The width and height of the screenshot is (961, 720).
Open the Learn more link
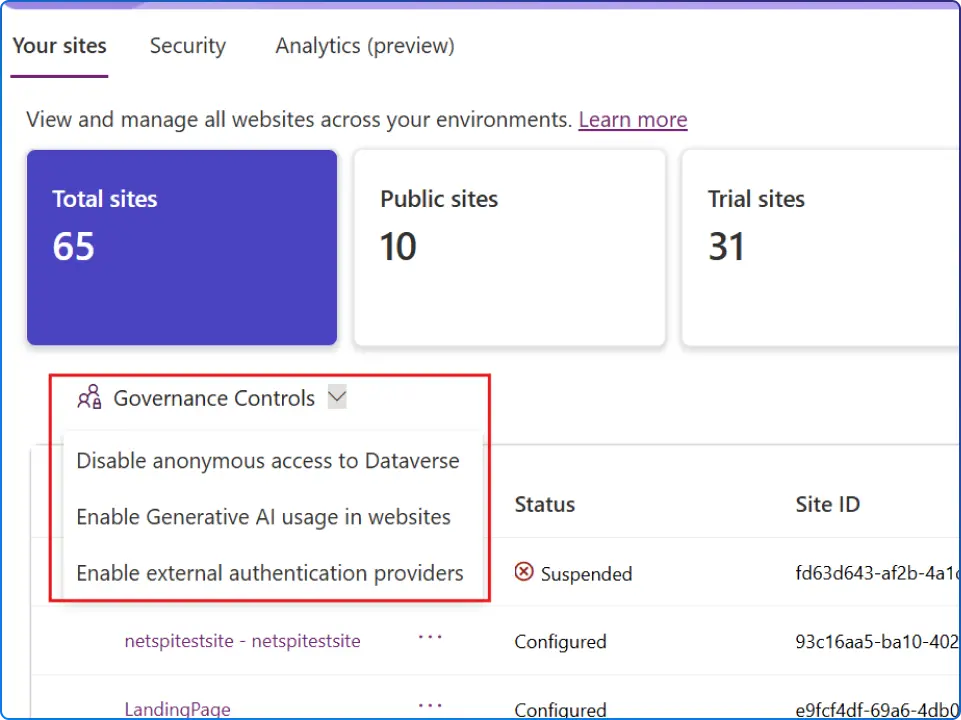[x=632, y=119]
